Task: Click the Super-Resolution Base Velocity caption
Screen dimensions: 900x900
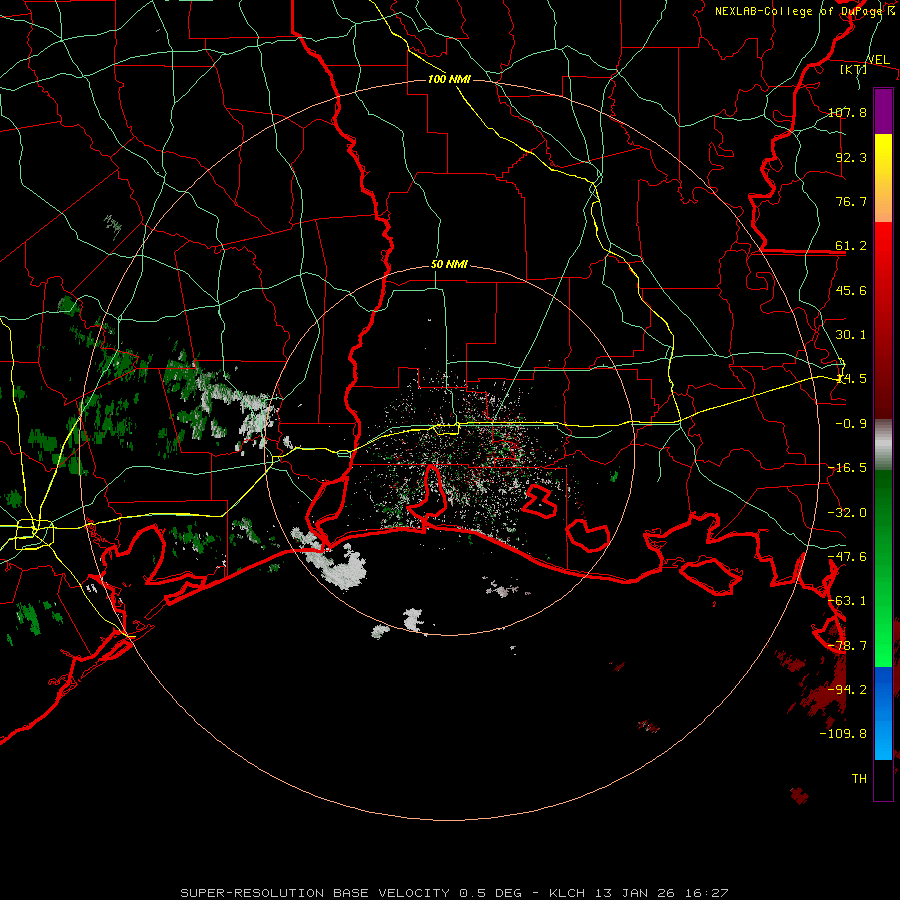Action: point(454,893)
